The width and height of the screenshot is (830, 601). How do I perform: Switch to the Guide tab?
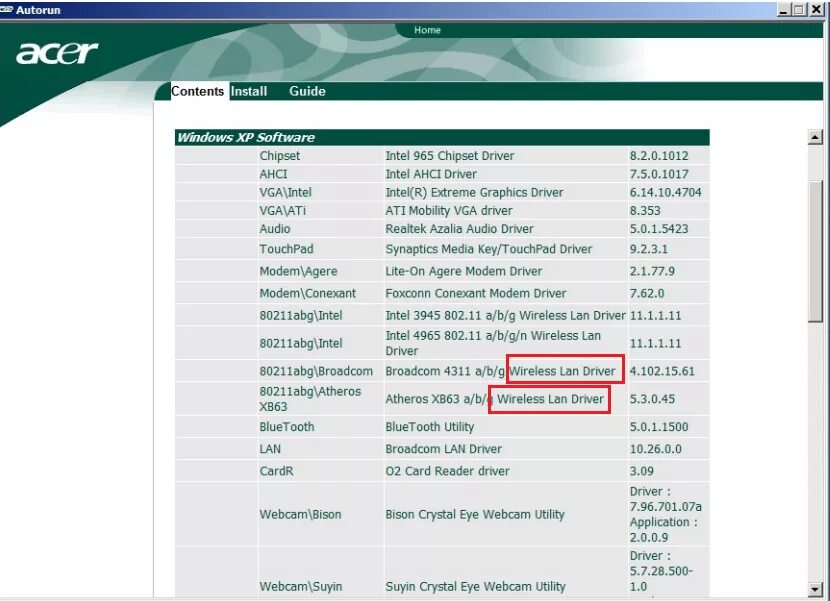click(x=307, y=91)
